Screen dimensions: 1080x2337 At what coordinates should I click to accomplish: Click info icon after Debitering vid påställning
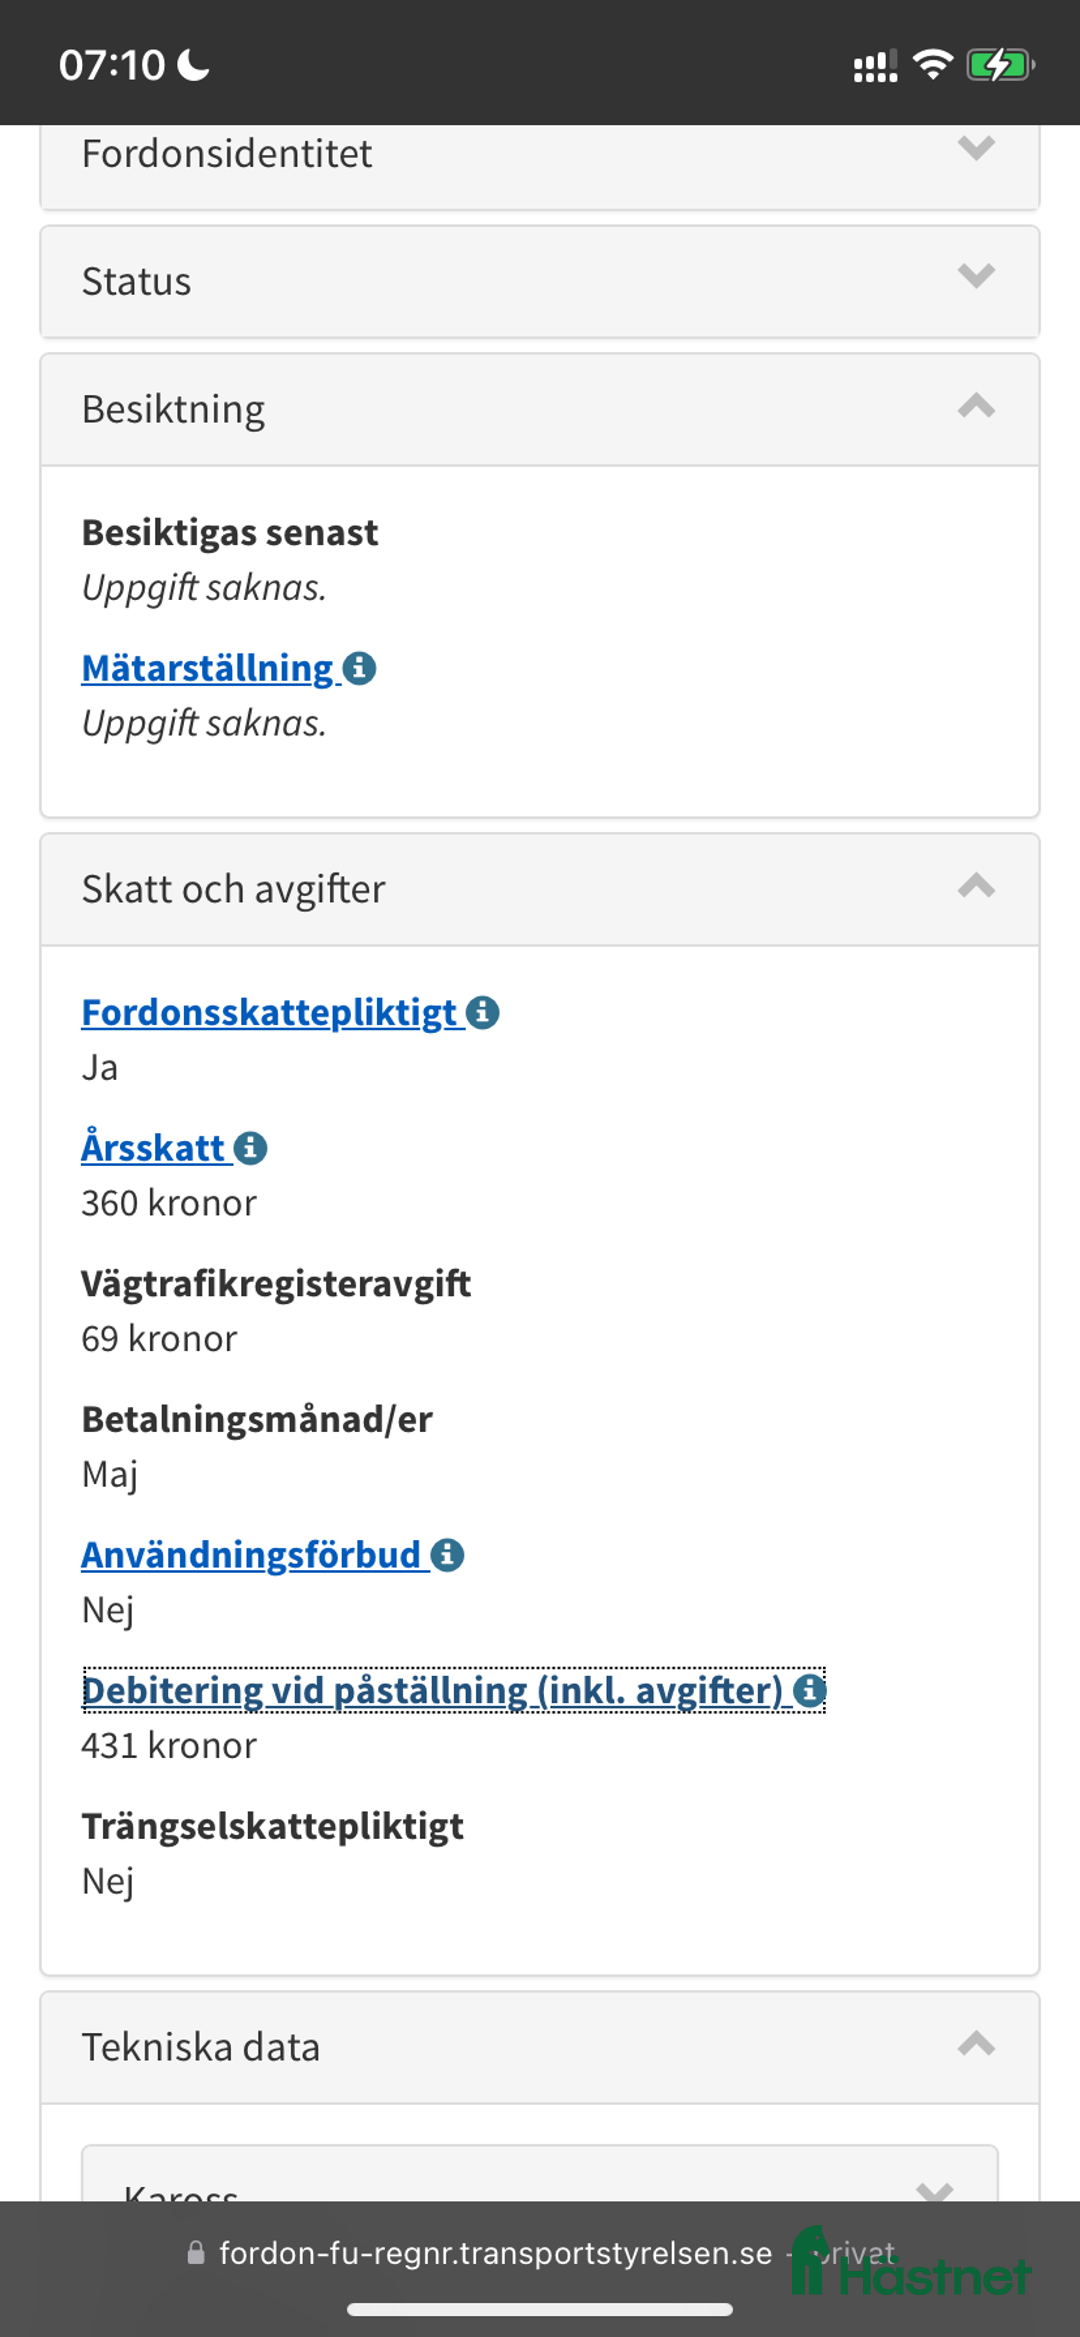(809, 1690)
